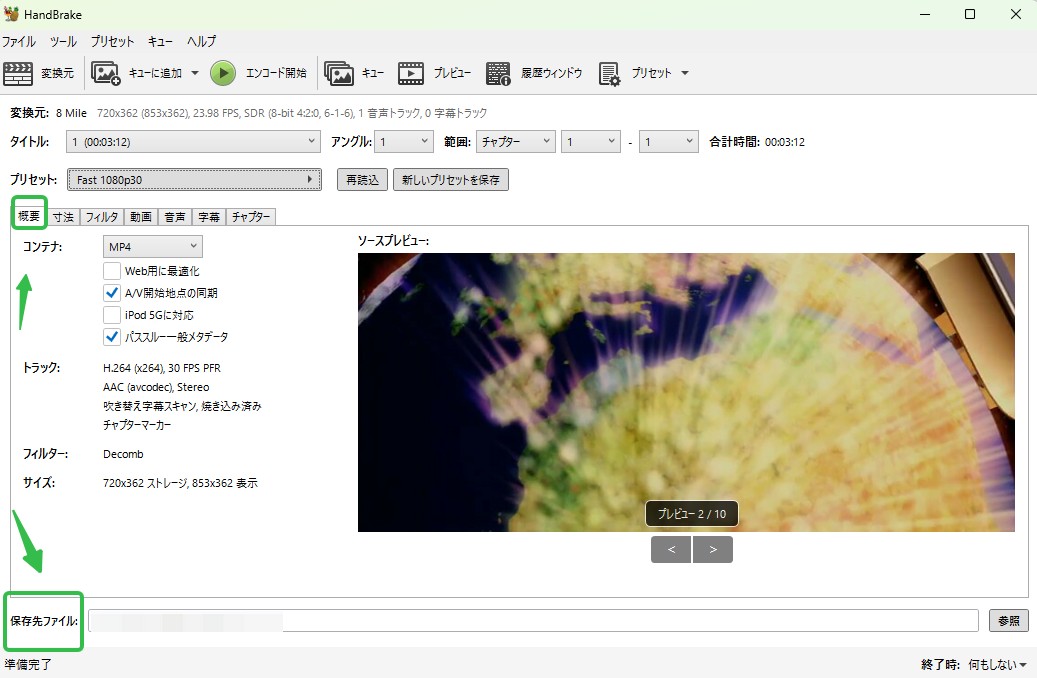Open the start chapter dropdown
Viewport: 1037px width, 678px height.
(591, 142)
